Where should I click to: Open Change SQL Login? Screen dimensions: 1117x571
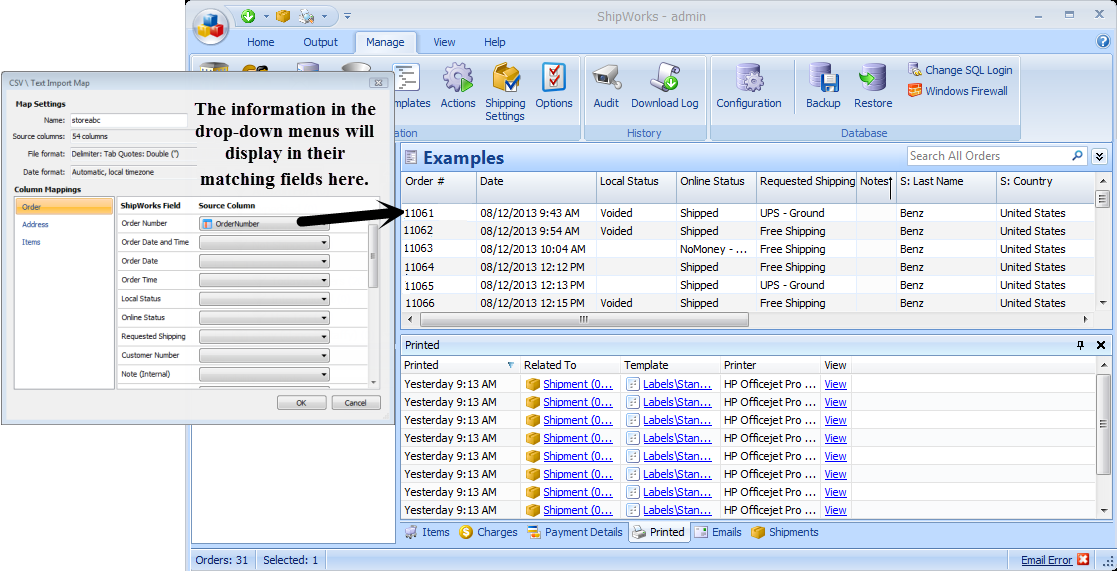click(960, 70)
